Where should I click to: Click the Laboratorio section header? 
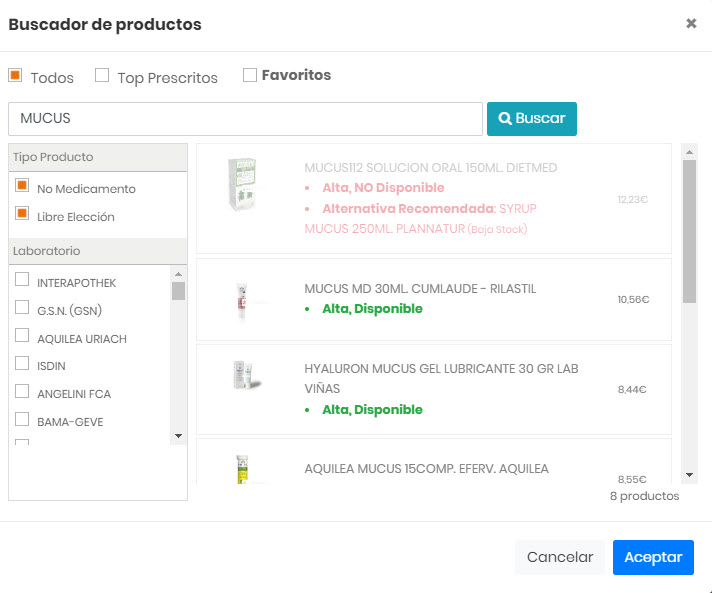pos(98,251)
